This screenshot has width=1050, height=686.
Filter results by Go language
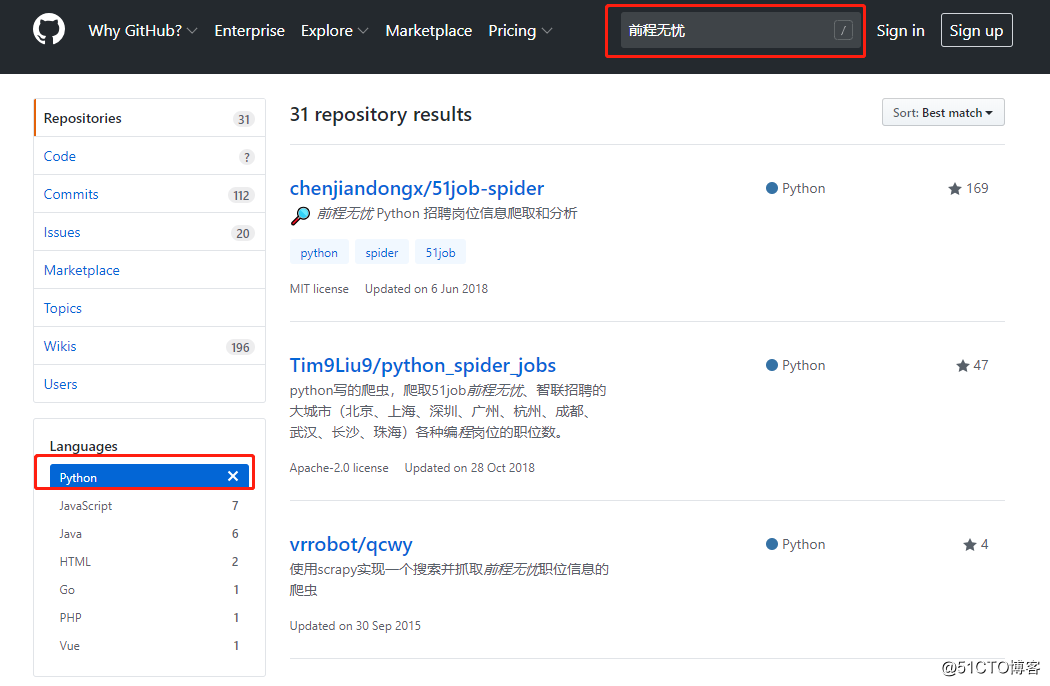click(149, 590)
